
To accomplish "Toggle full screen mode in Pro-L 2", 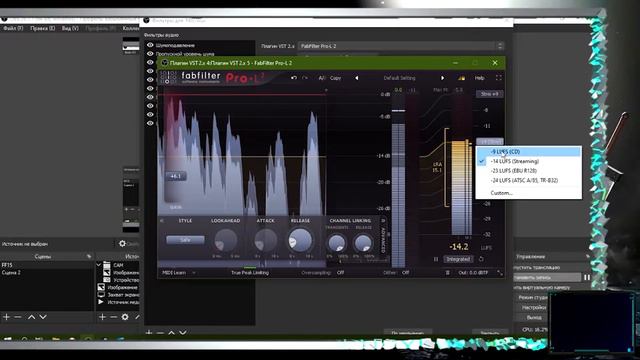I will click(498, 78).
